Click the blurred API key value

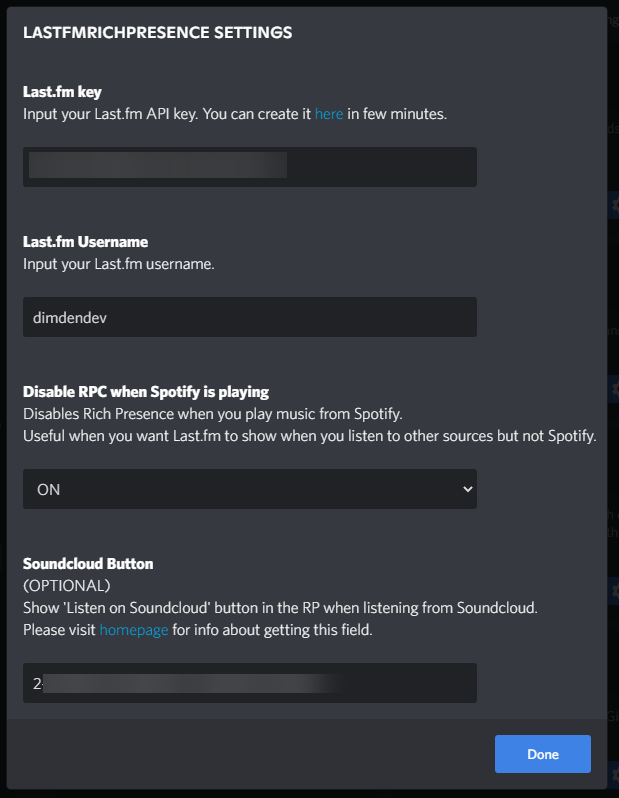point(158,166)
